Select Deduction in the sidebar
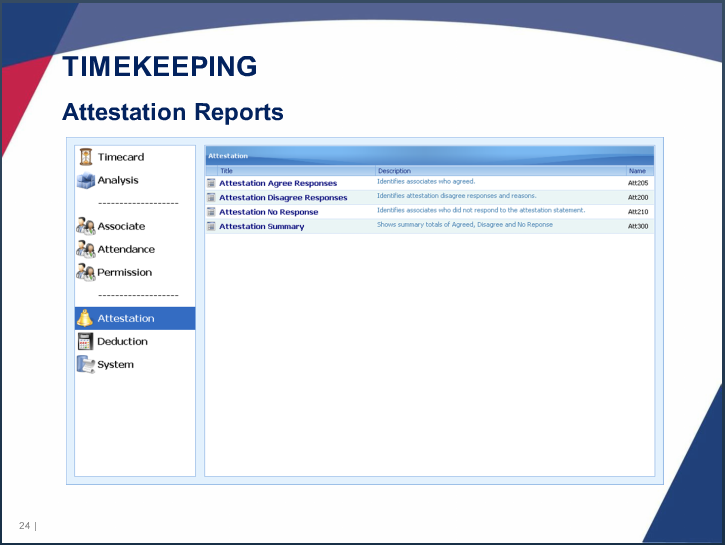The width and height of the screenshot is (725, 545). pyautogui.click(x=122, y=341)
